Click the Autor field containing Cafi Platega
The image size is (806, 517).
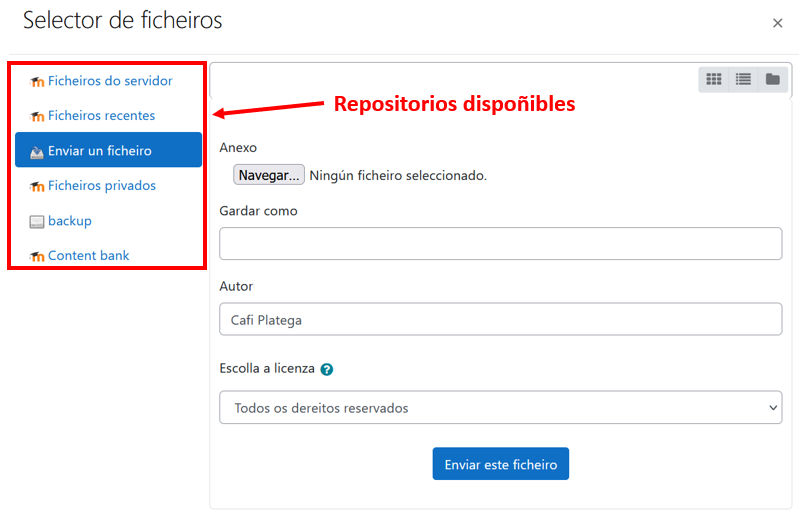(501, 319)
